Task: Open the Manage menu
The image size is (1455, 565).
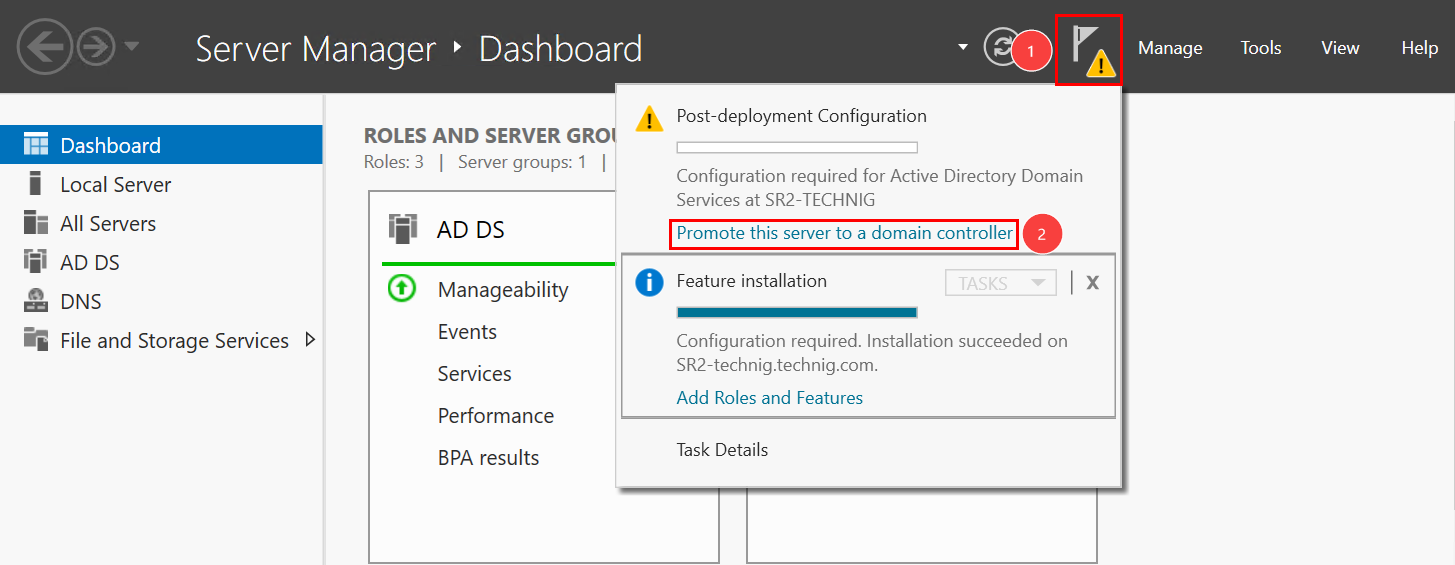Action: (x=1169, y=48)
